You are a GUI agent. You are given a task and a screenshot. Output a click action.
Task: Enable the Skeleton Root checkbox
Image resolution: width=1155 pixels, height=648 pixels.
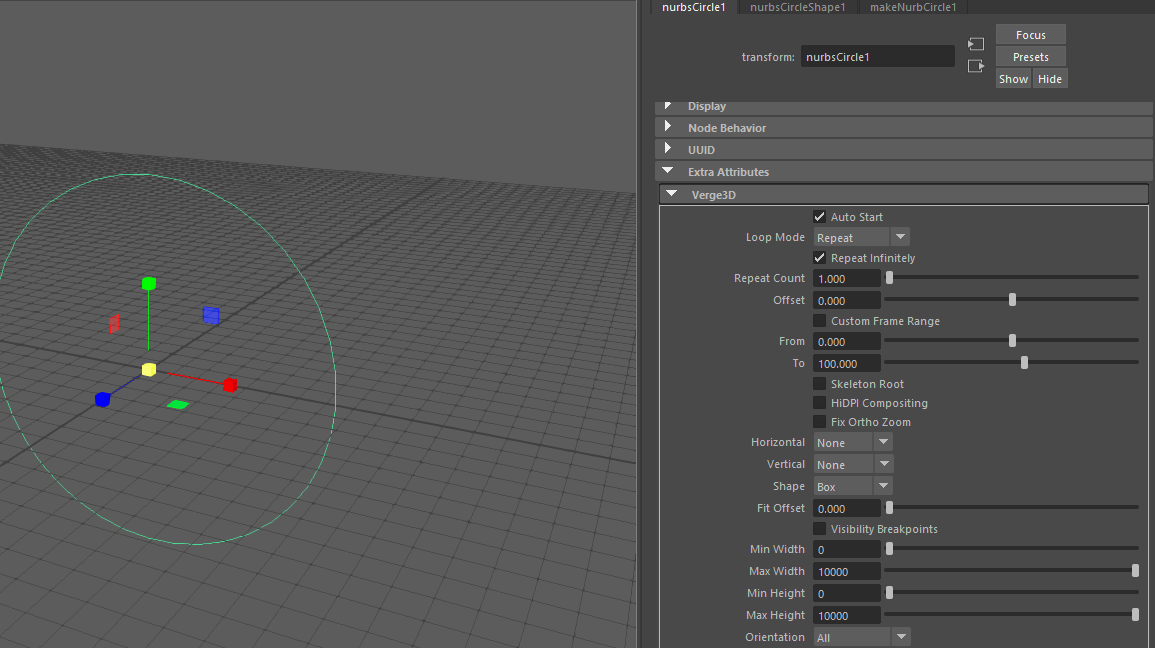click(819, 384)
